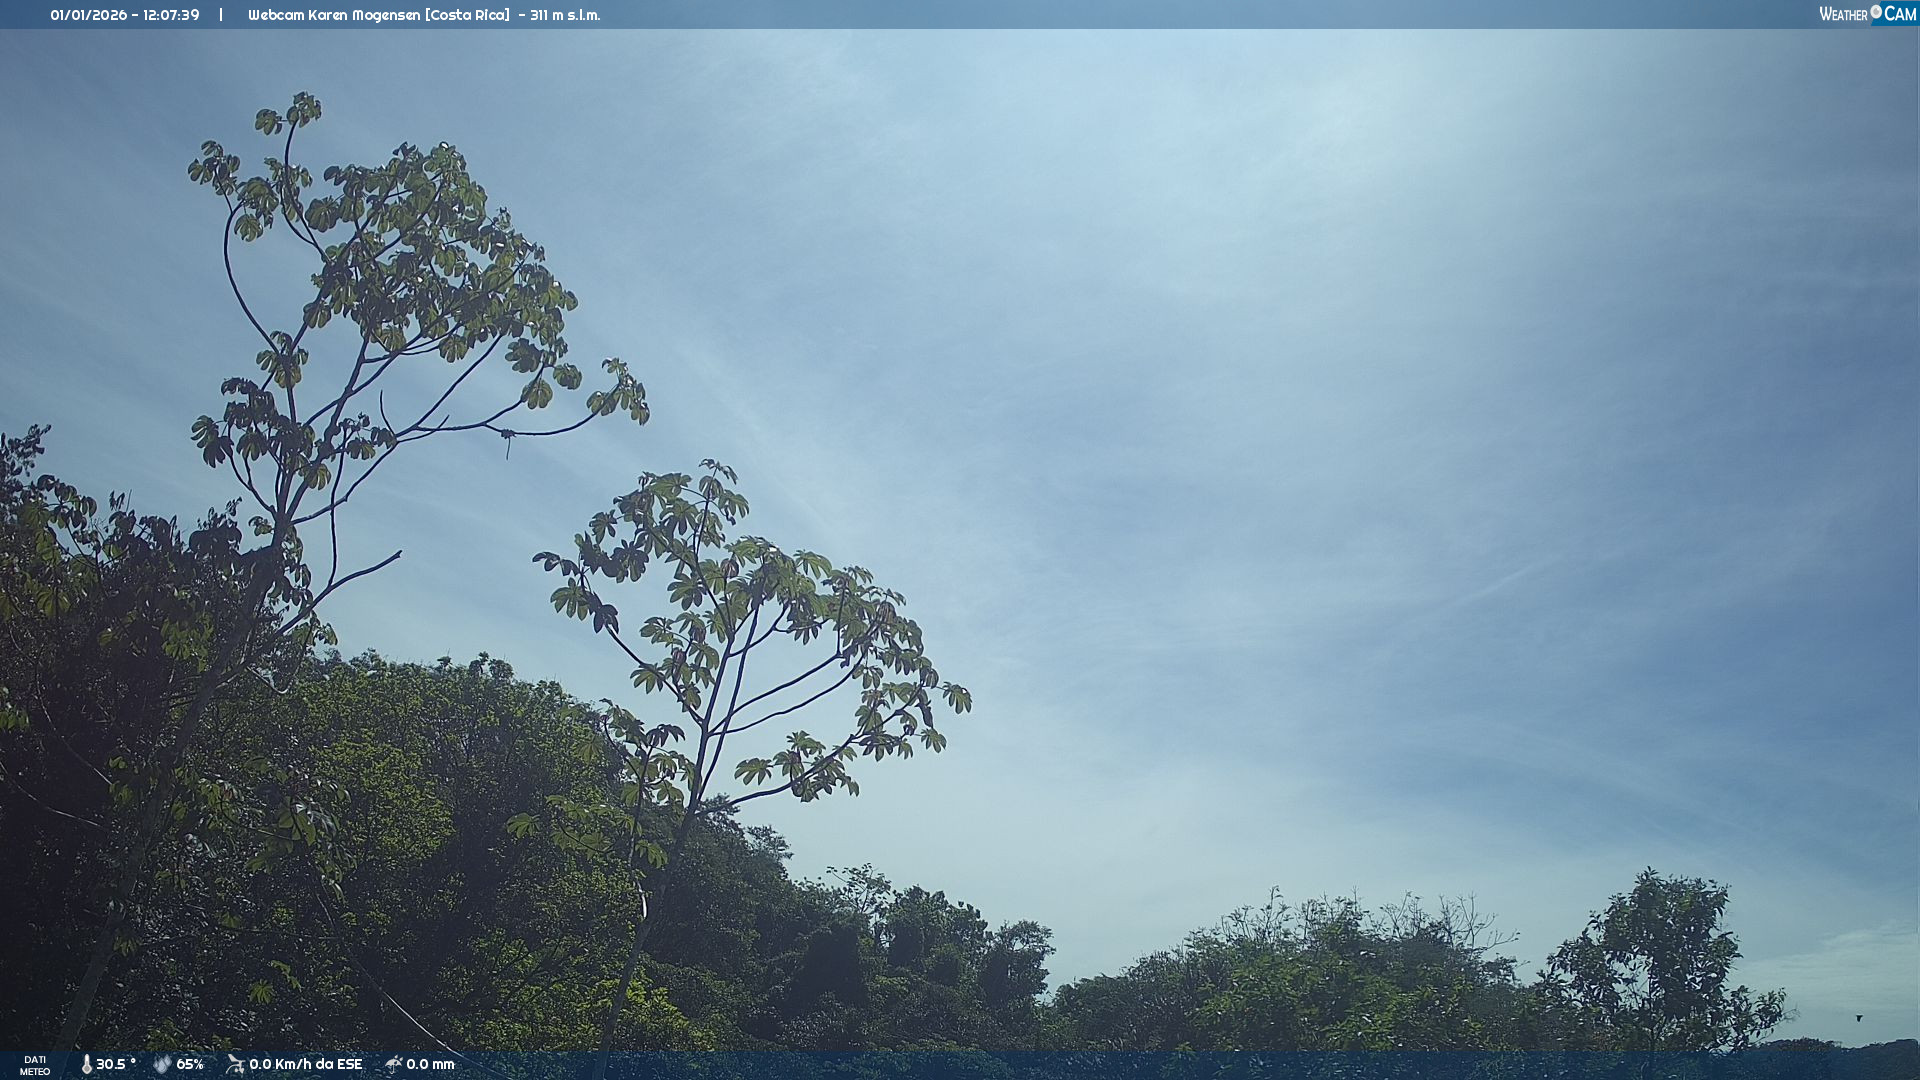Screen dimensions: 1920x1080
Task: Click the 01/01/2026 date and time stamp
Action: (x=125, y=15)
